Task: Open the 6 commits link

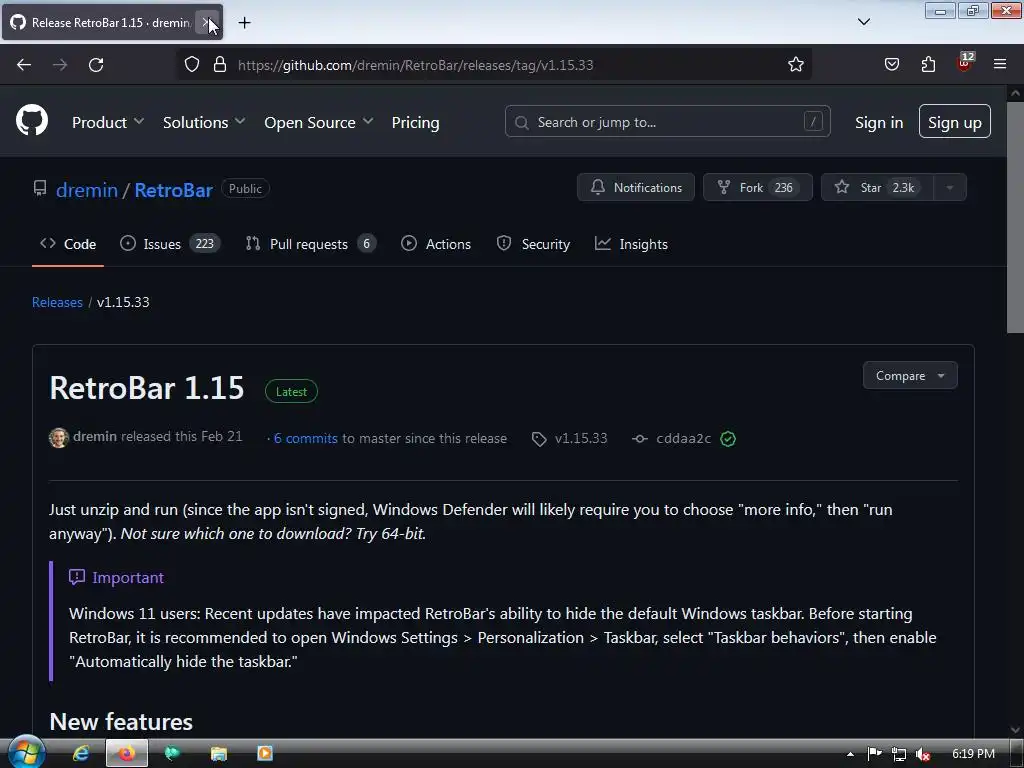Action: tap(306, 438)
